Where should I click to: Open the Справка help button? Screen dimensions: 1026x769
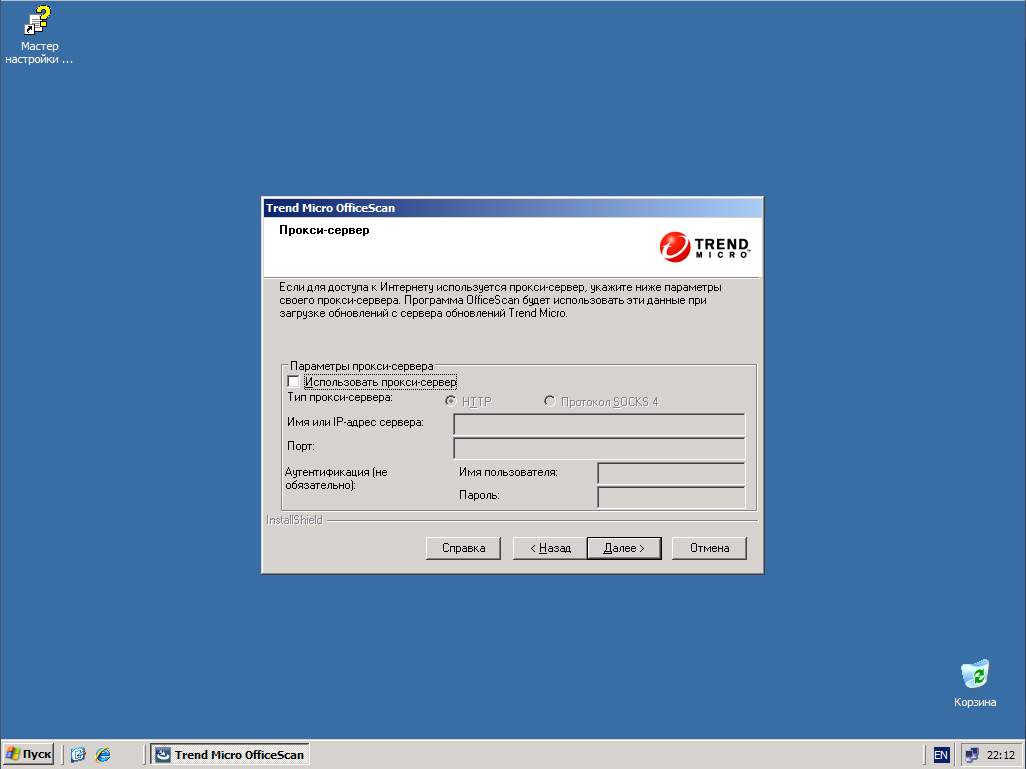(463, 548)
